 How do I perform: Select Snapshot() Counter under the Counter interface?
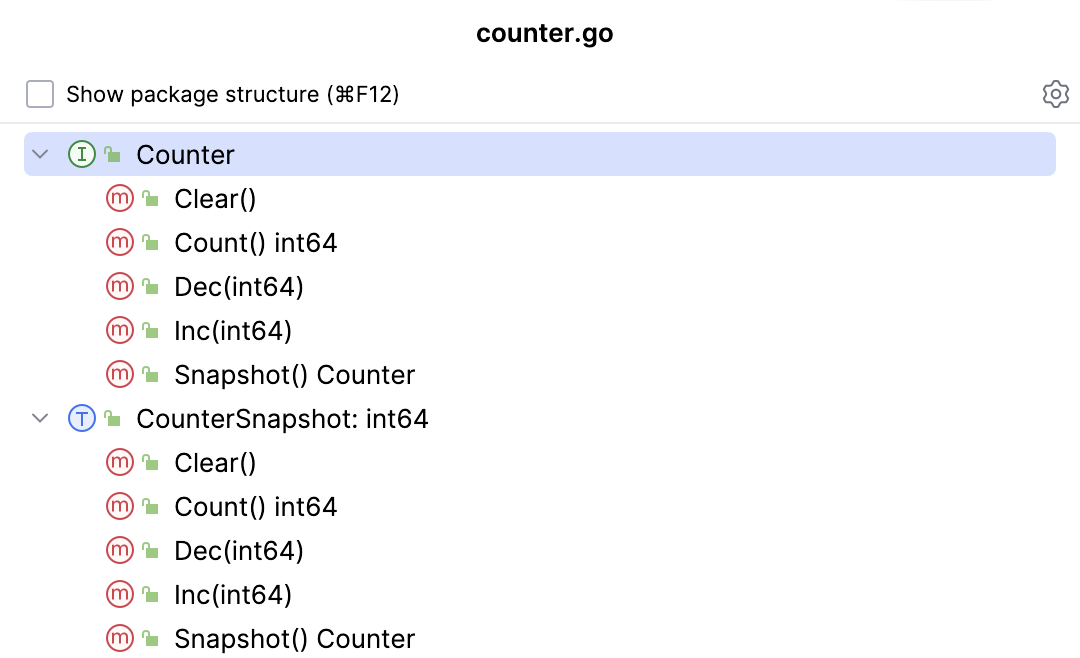coord(294,375)
